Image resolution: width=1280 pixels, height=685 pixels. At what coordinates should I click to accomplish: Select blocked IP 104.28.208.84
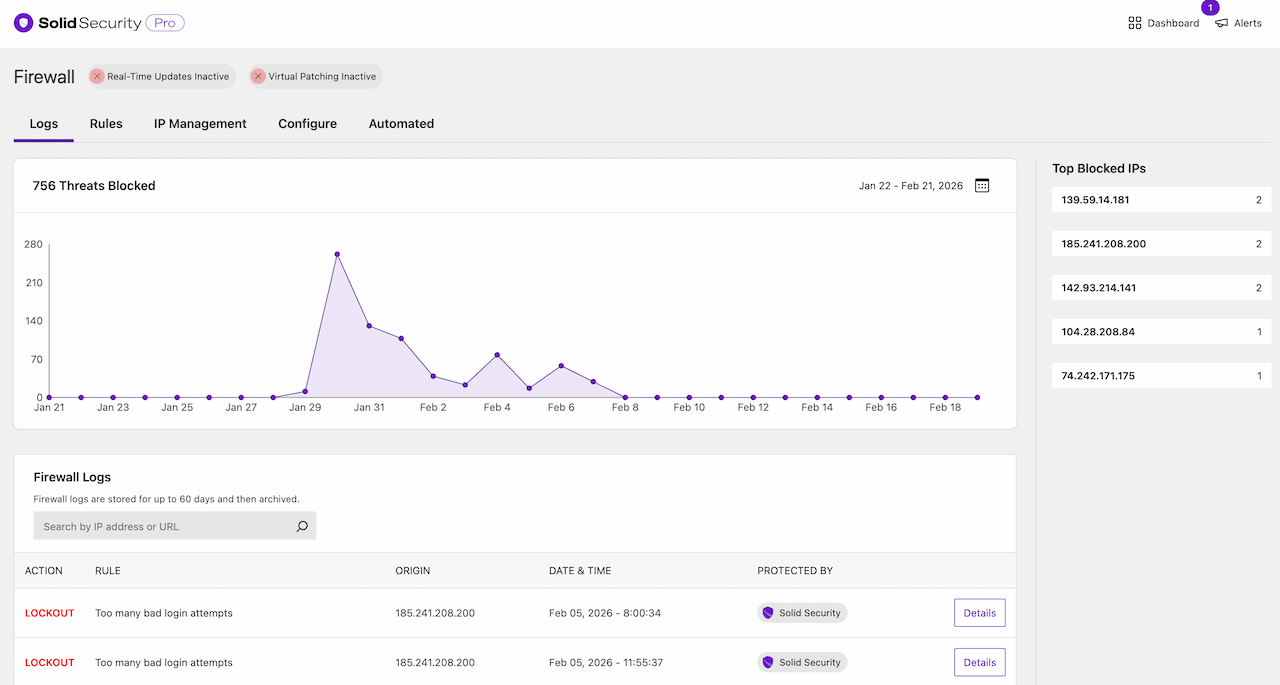[1161, 331]
